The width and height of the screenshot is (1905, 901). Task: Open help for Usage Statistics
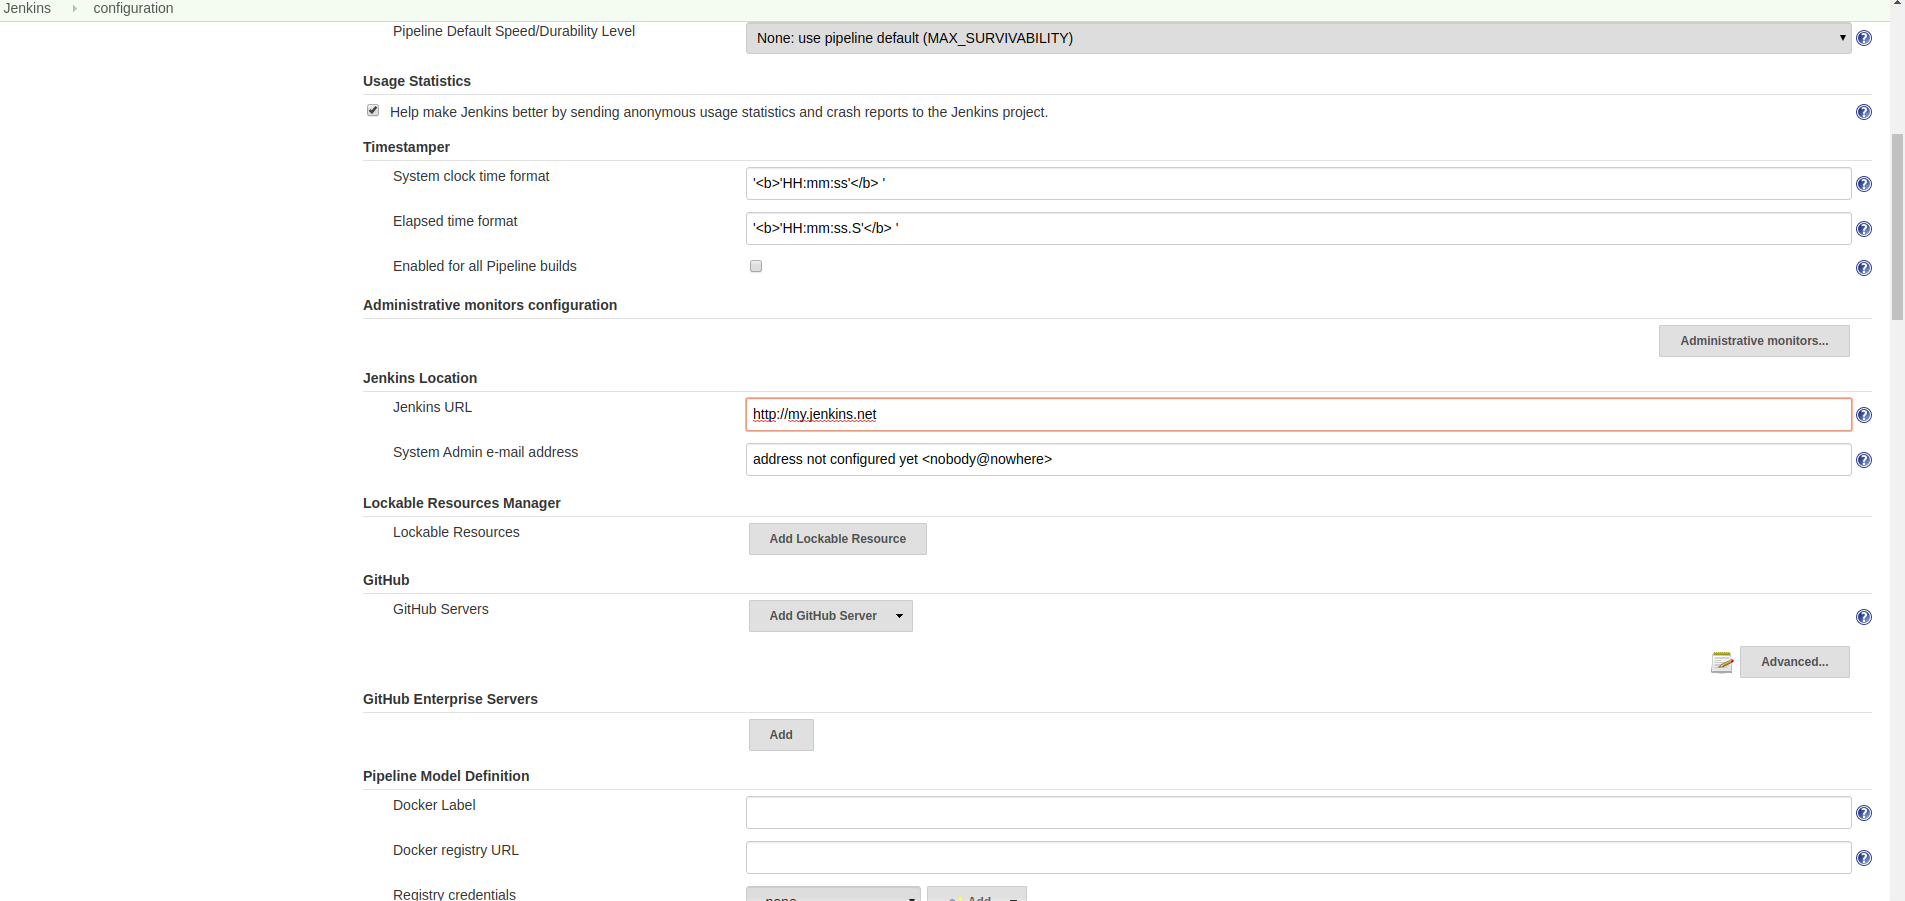coord(1864,112)
